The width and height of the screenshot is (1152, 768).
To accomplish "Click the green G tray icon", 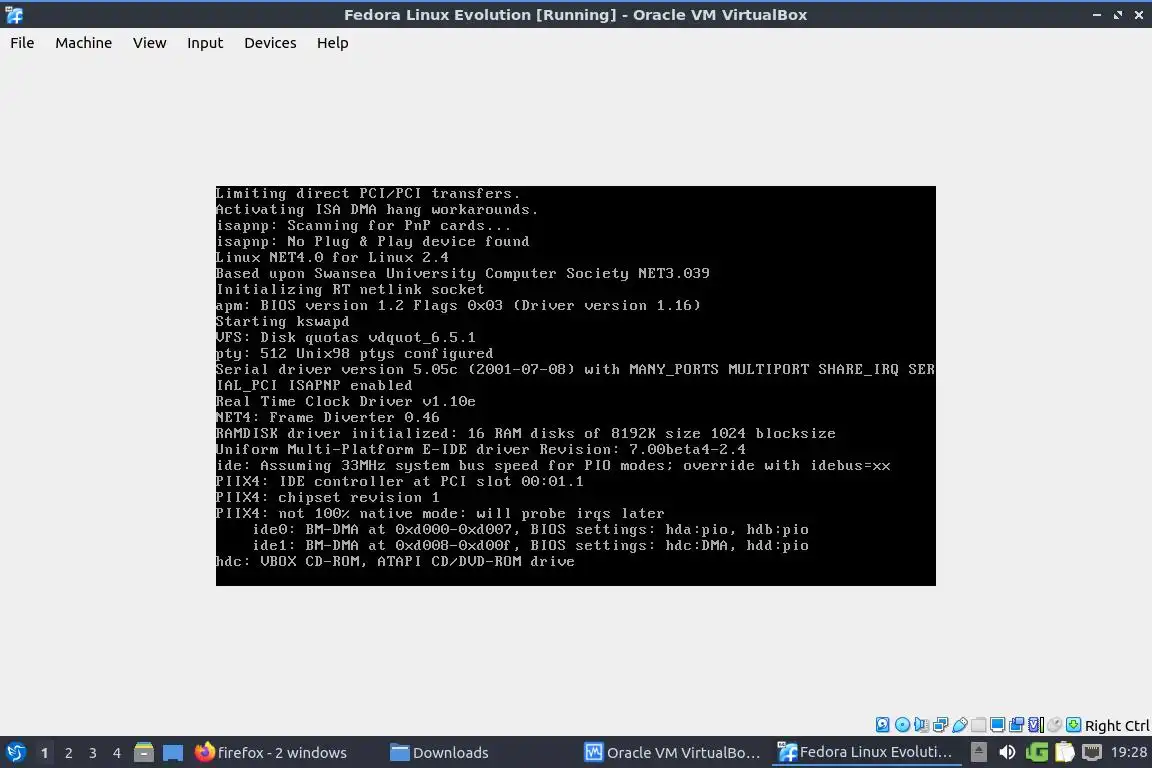I will pos(1037,752).
